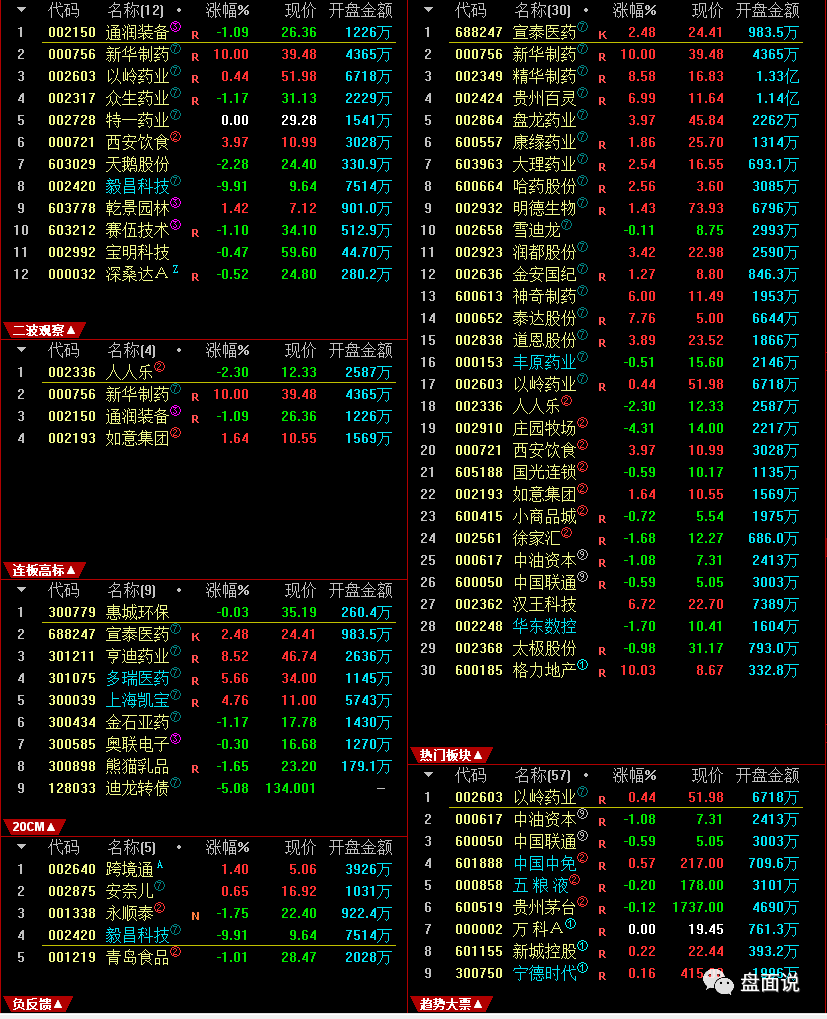827x1019 pixels.
Task: Open the dropdown arrow of the 名称[57] list
Action: click(428, 775)
